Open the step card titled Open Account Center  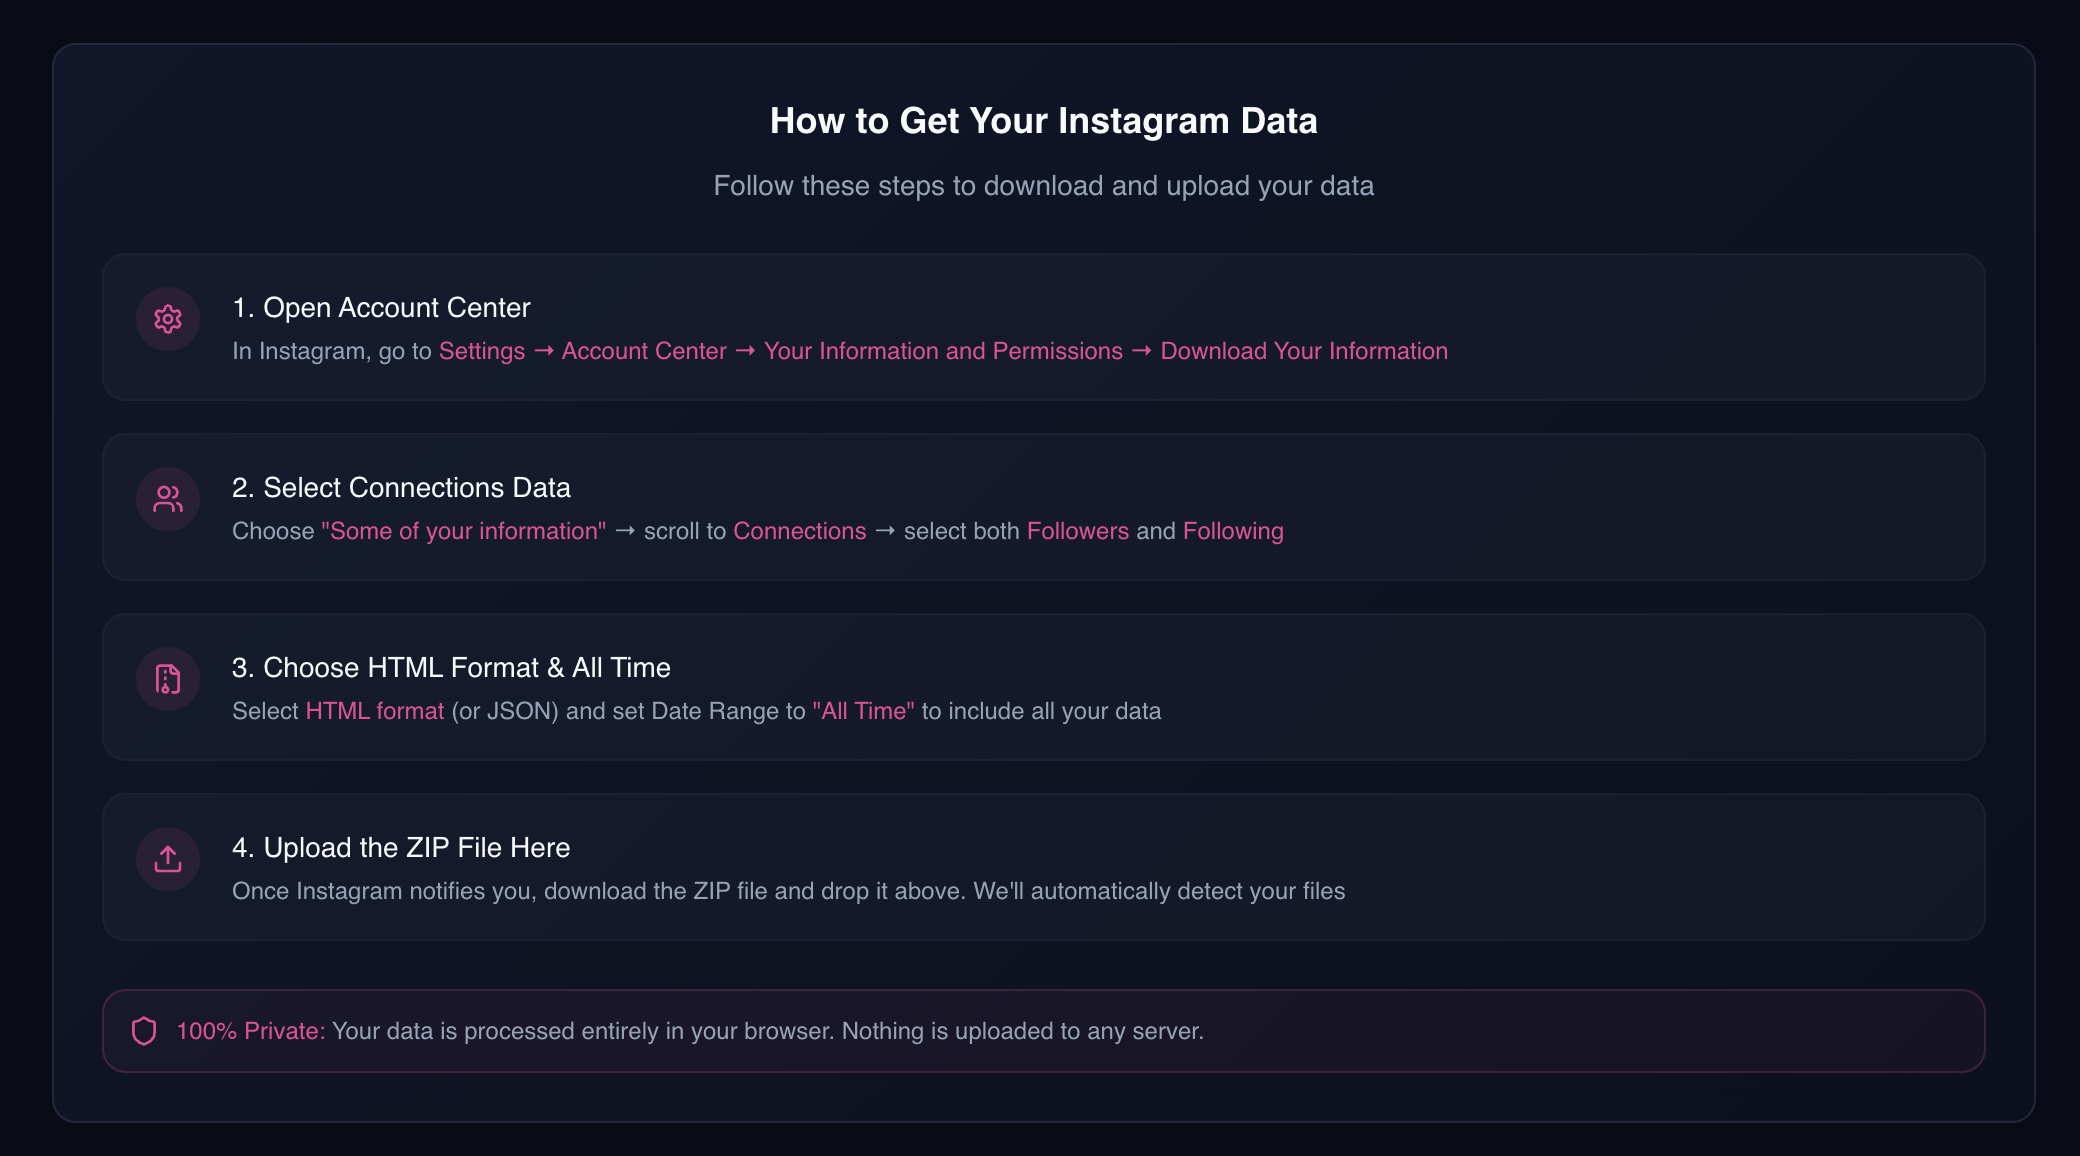point(381,308)
